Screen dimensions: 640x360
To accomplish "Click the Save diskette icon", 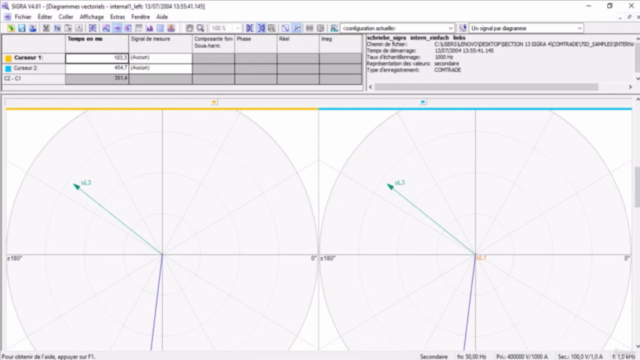I will [22, 28].
